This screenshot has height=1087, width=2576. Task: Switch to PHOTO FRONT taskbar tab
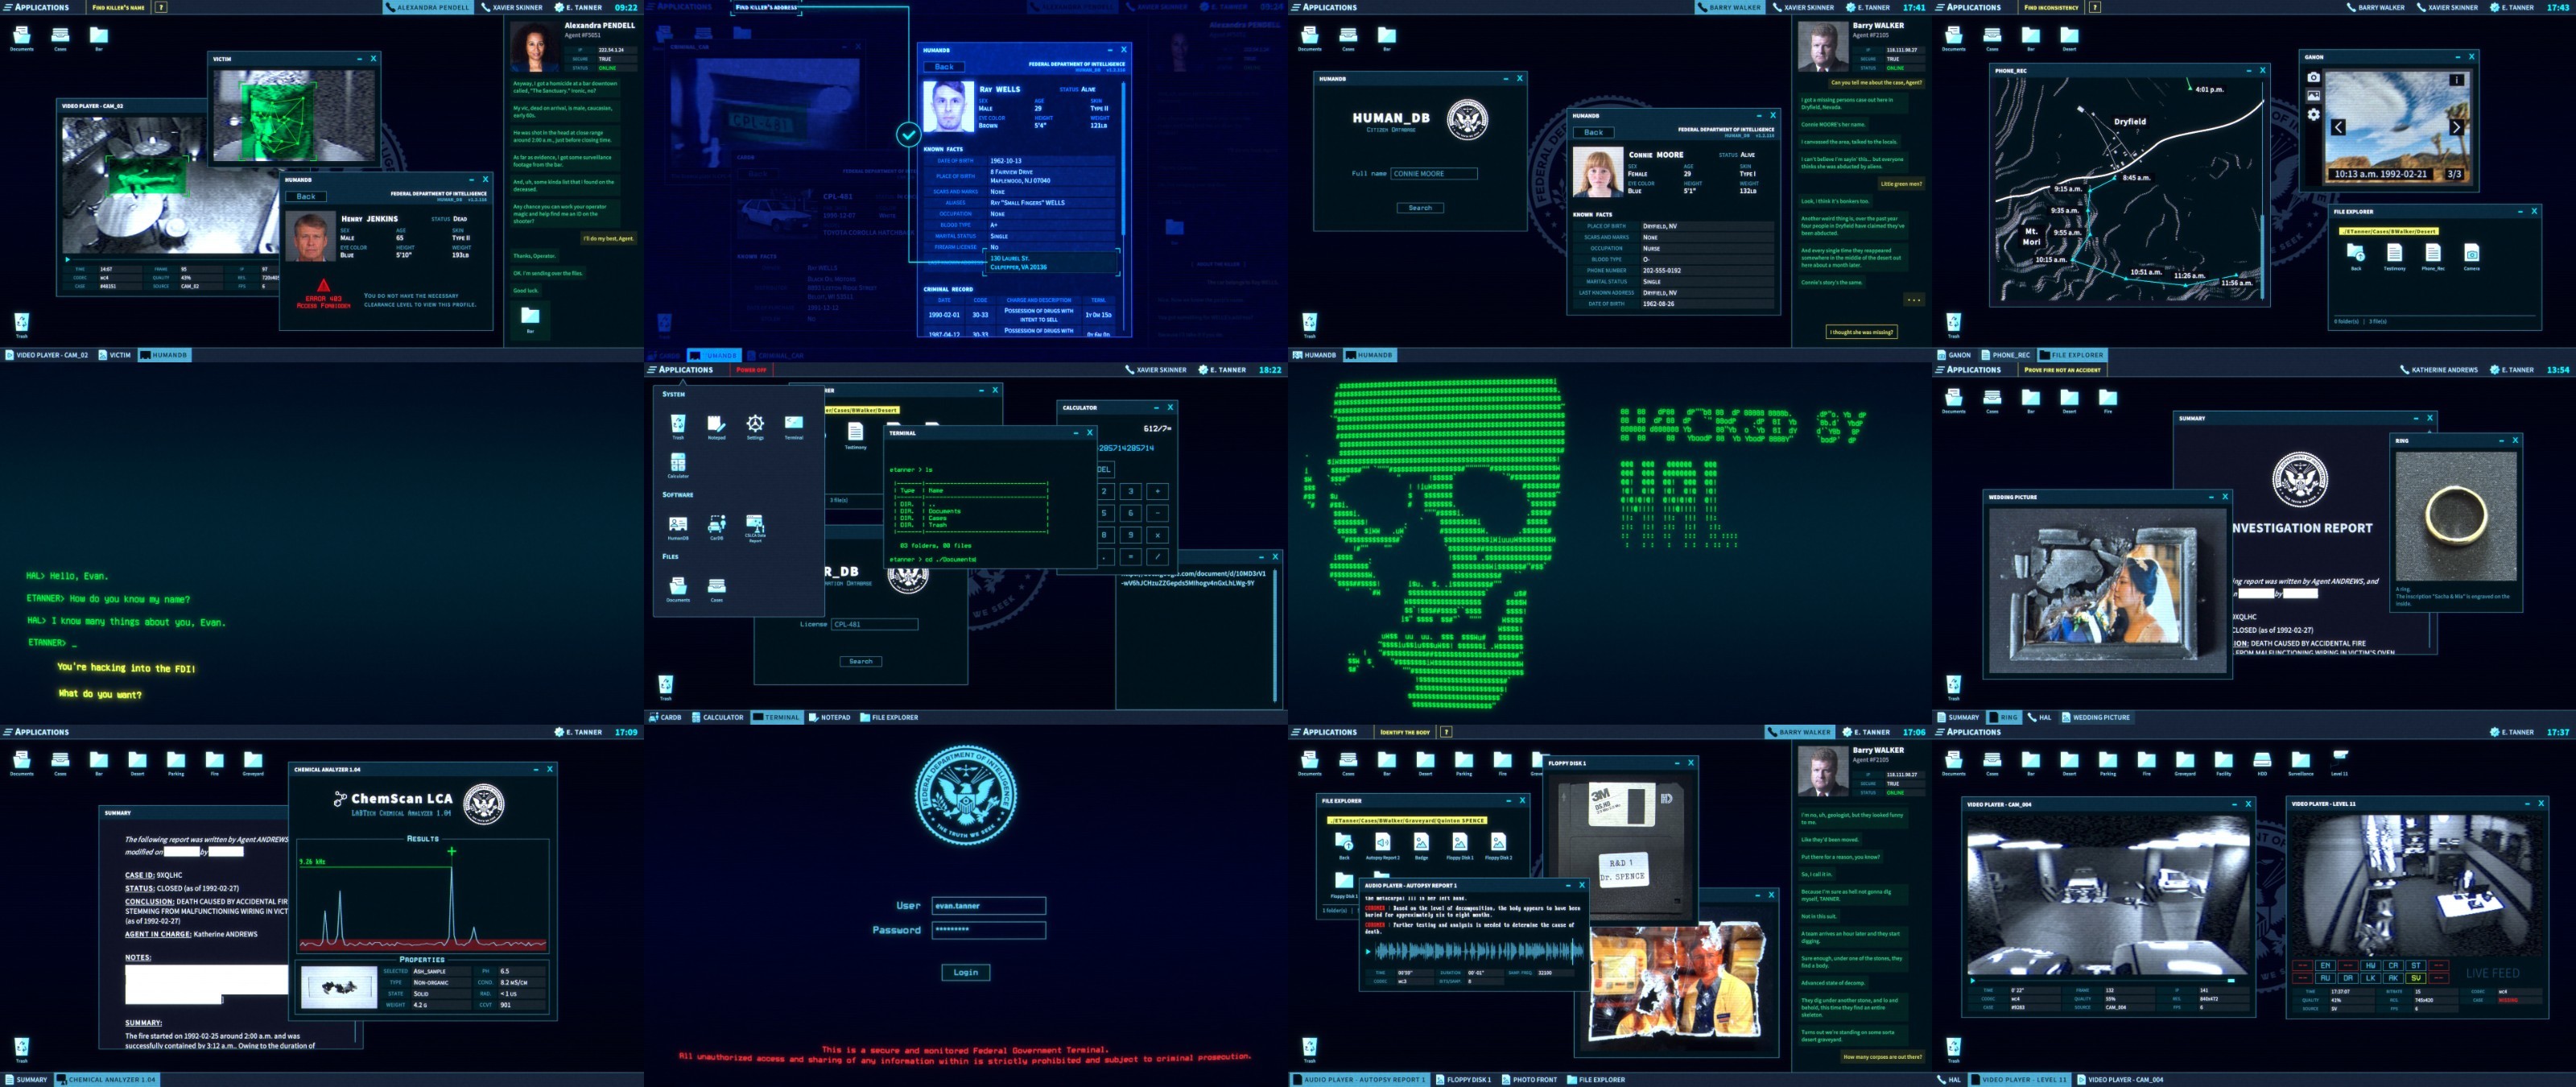pos(1529,1080)
